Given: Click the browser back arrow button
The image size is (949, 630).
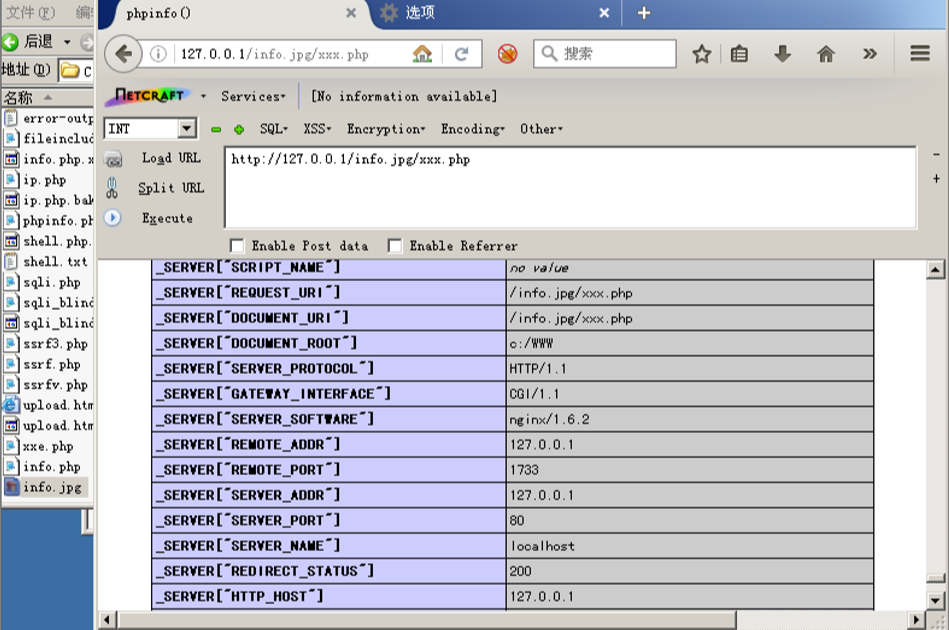Looking at the screenshot, I should [x=123, y=54].
